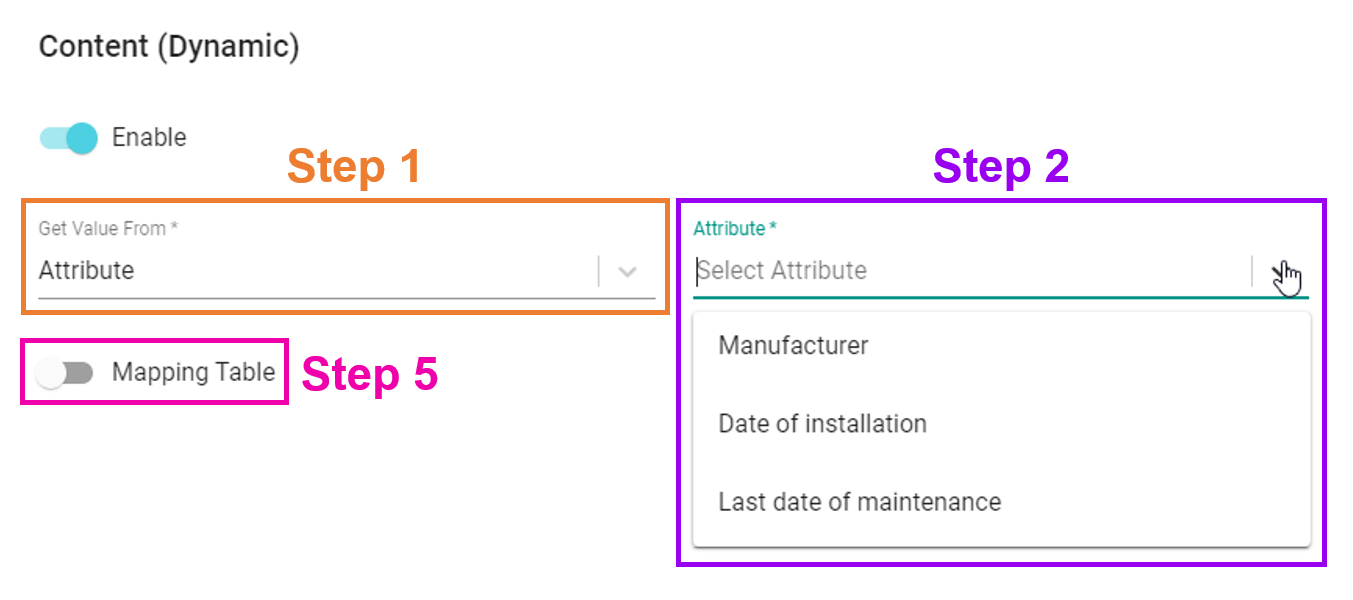
Task: Turn on the Mapping Table toggle
Action: pos(64,373)
